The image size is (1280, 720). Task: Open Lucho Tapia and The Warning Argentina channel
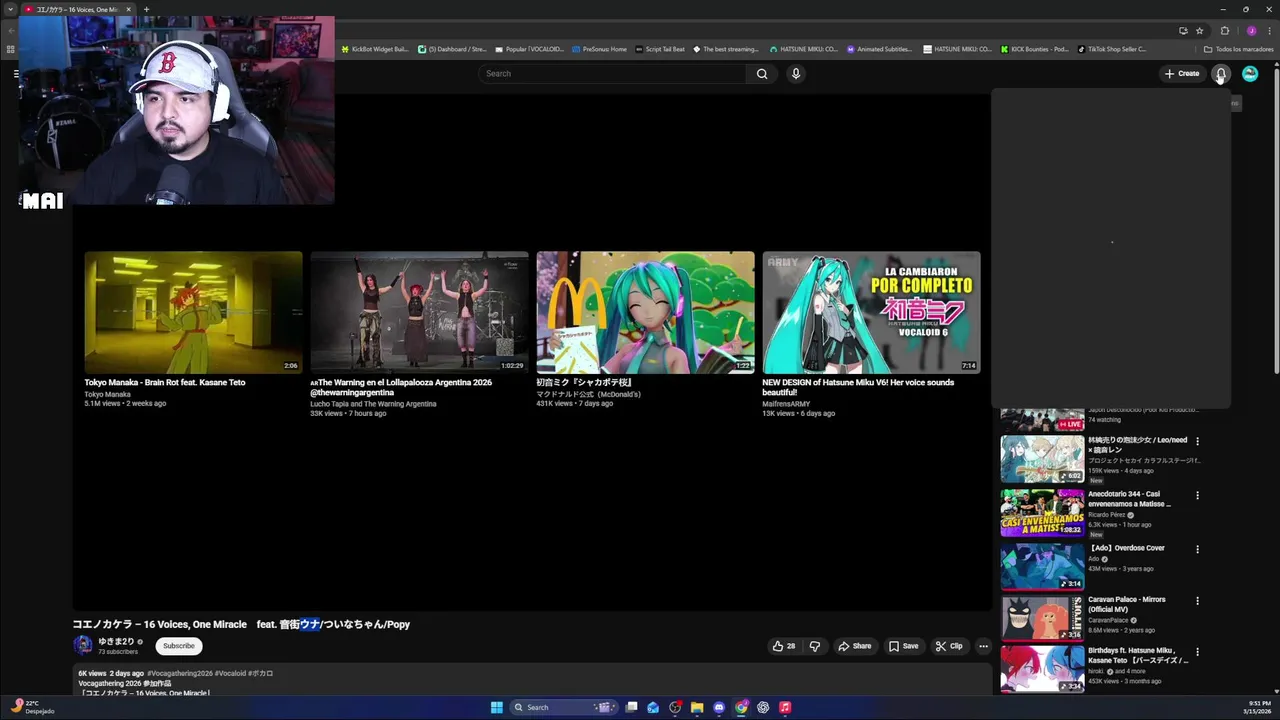pyautogui.click(x=373, y=404)
